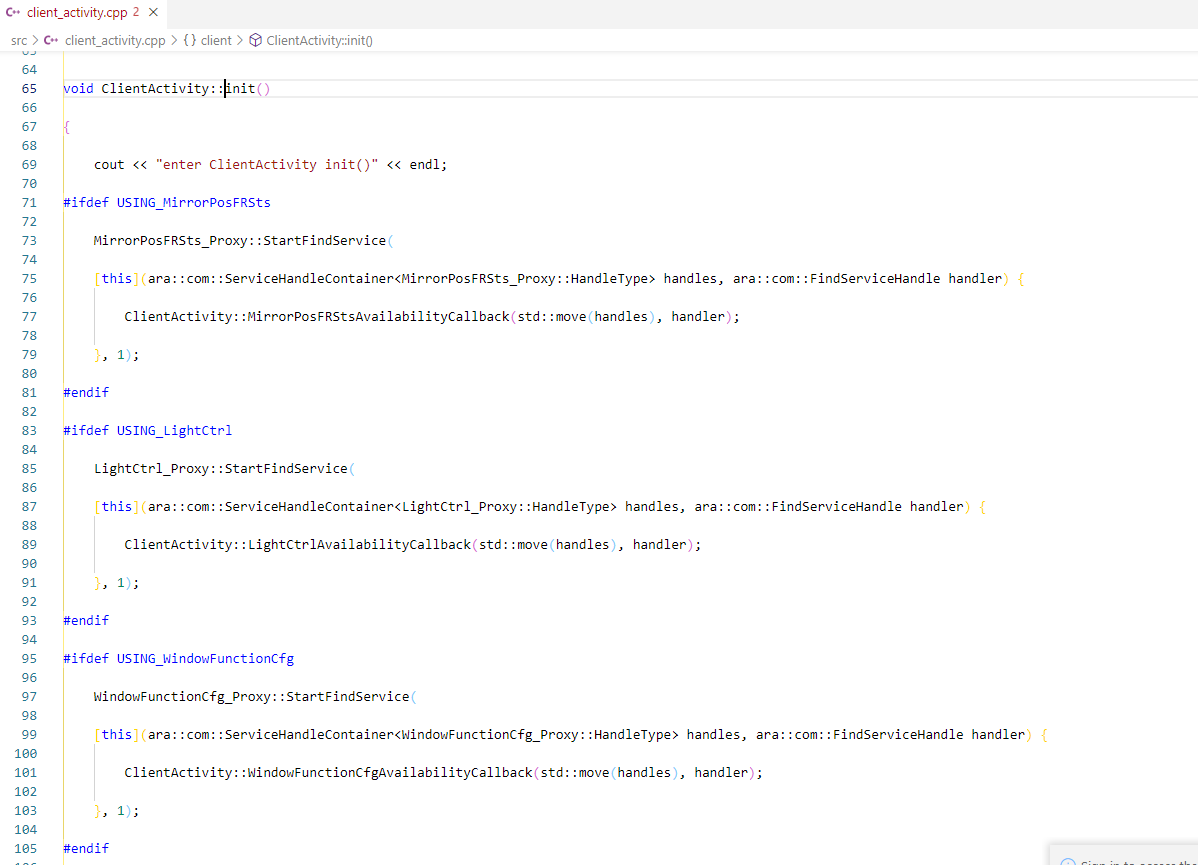
Task: Click LightCtrlAvailabilityCallback on line 89
Action: click(358, 544)
